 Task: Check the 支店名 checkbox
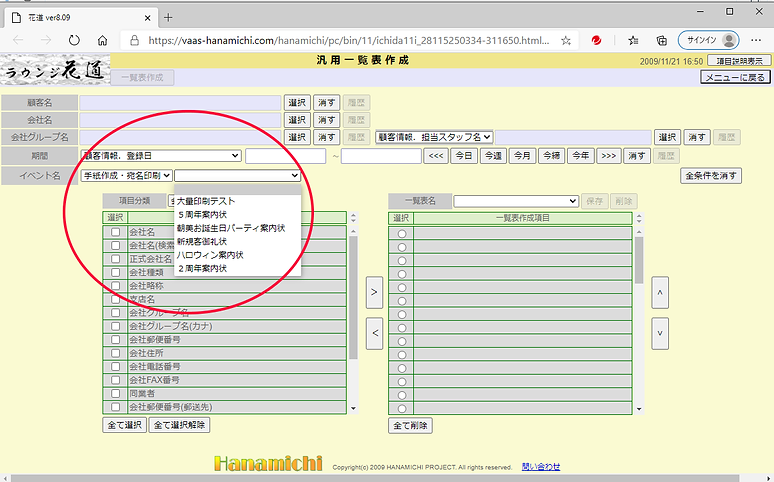(x=116, y=299)
